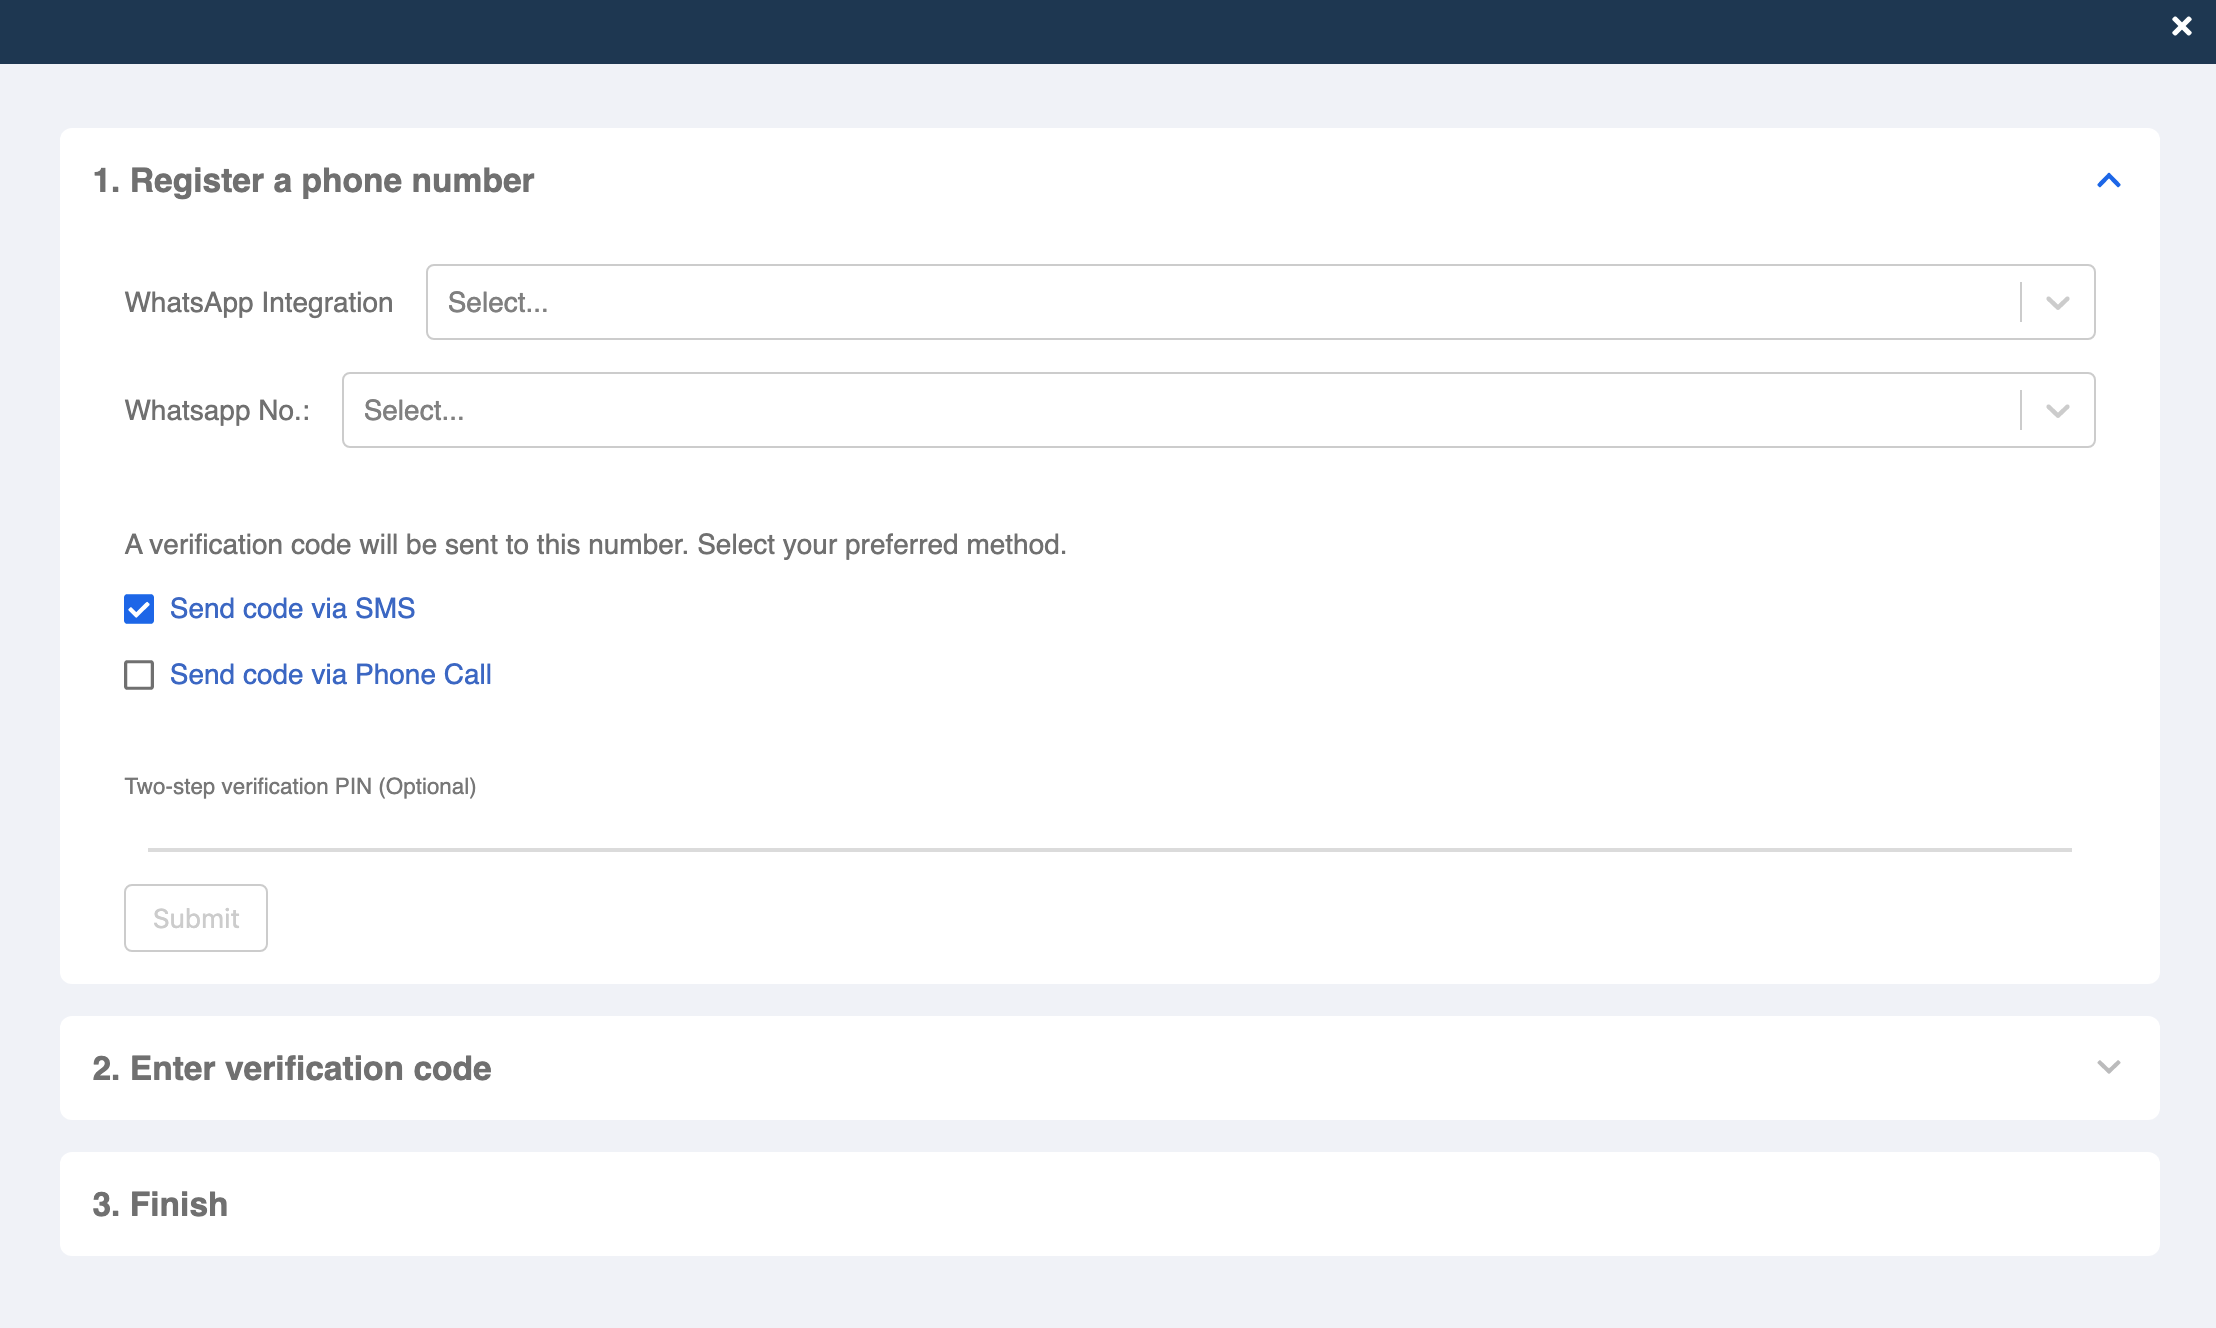2216x1328 pixels.
Task: Click the 'A verification code will be sent' text
Action: (596, 544)
